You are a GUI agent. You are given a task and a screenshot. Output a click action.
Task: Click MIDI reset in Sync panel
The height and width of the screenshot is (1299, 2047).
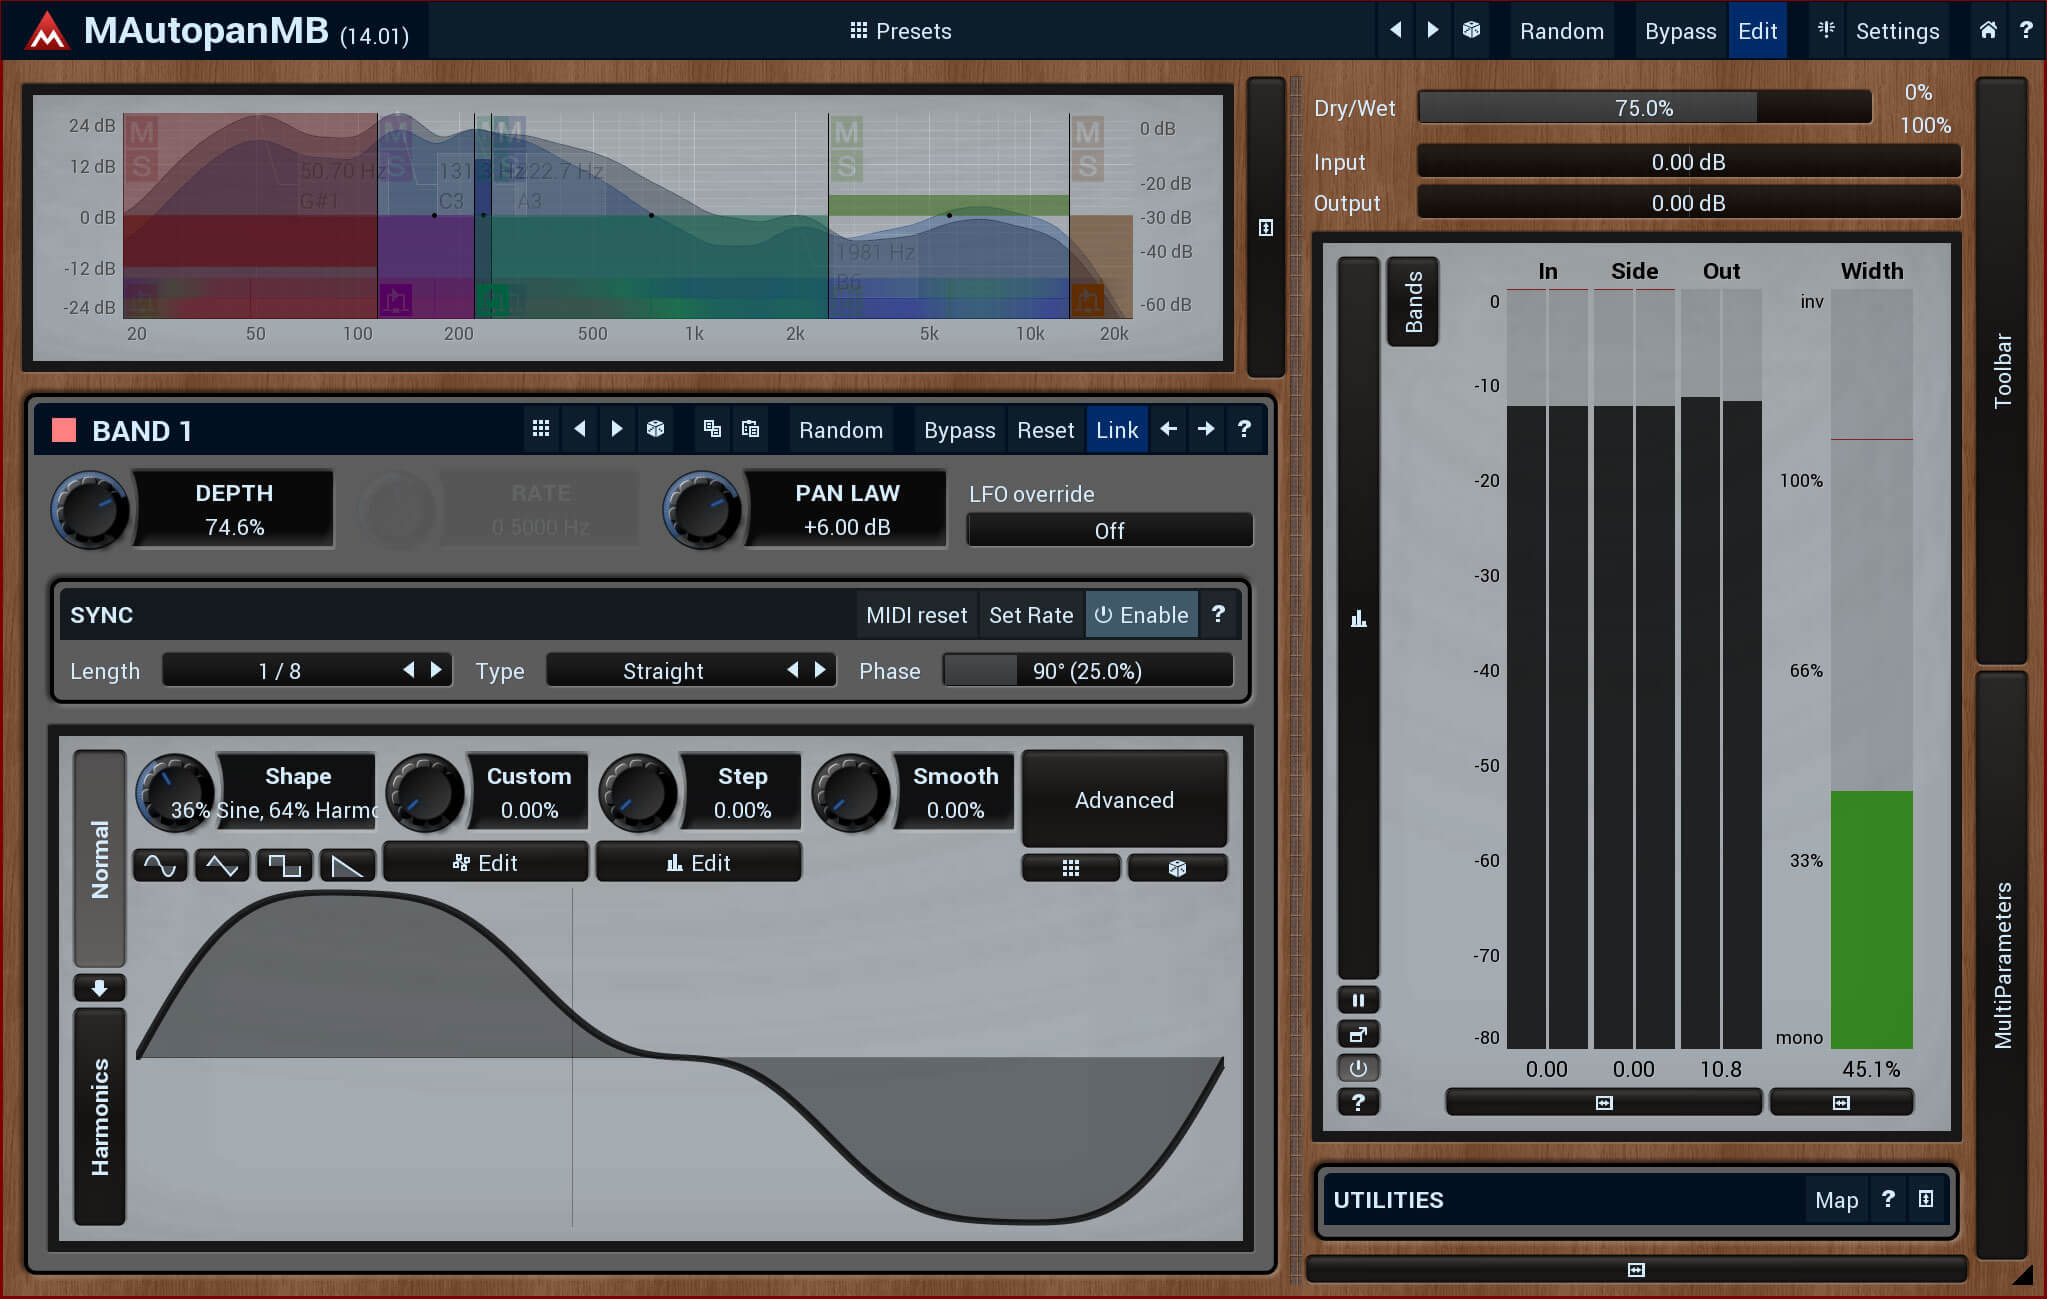tap(916, 615)
